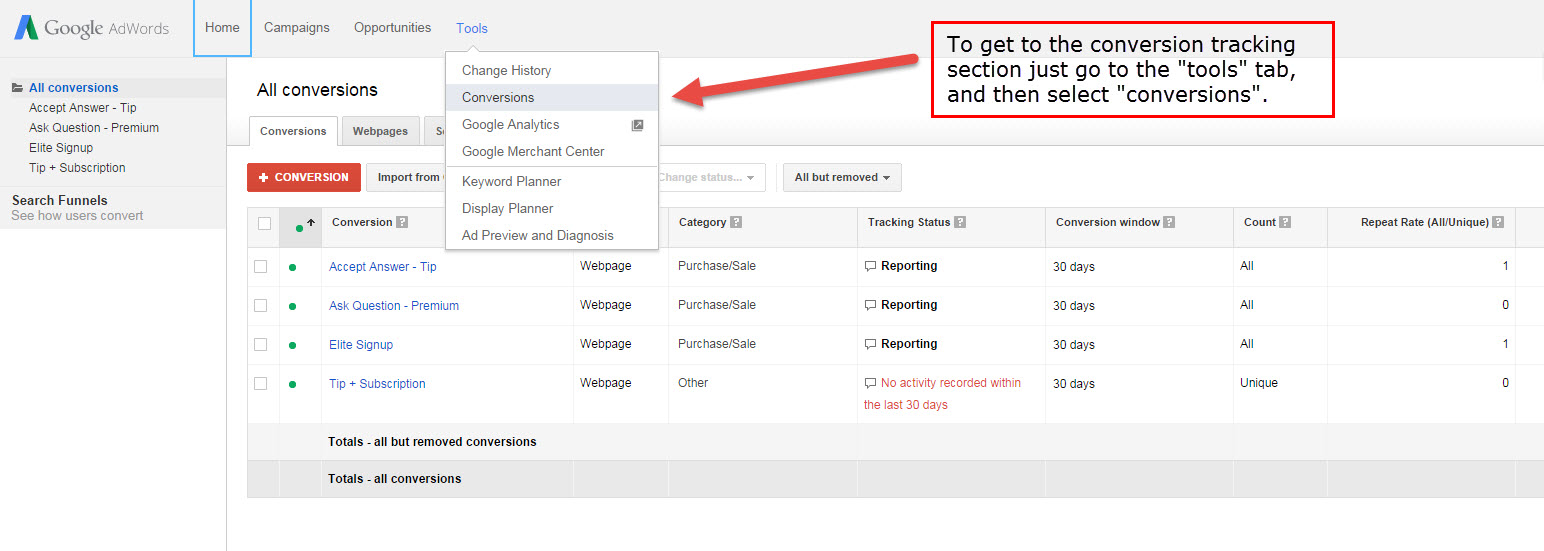Click repeat rate value for Accept Answer - Tip
The width and height of the screenshot is (1544, 551).
coord(1505,266)
